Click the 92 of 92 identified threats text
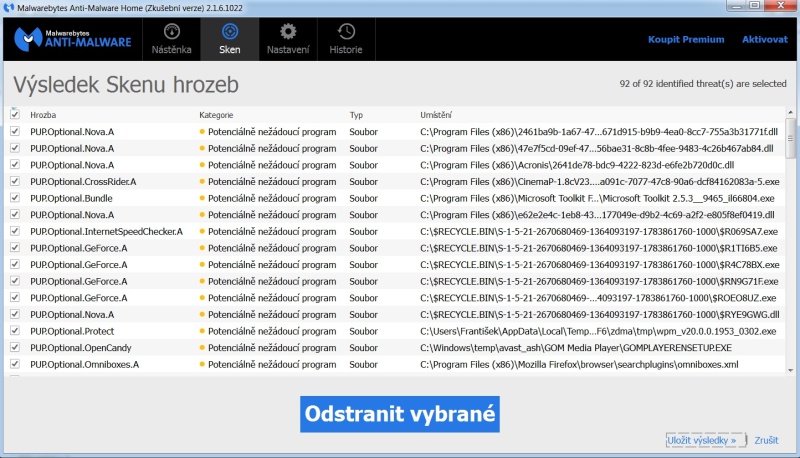The image size is (800, 458). (703, 84)
